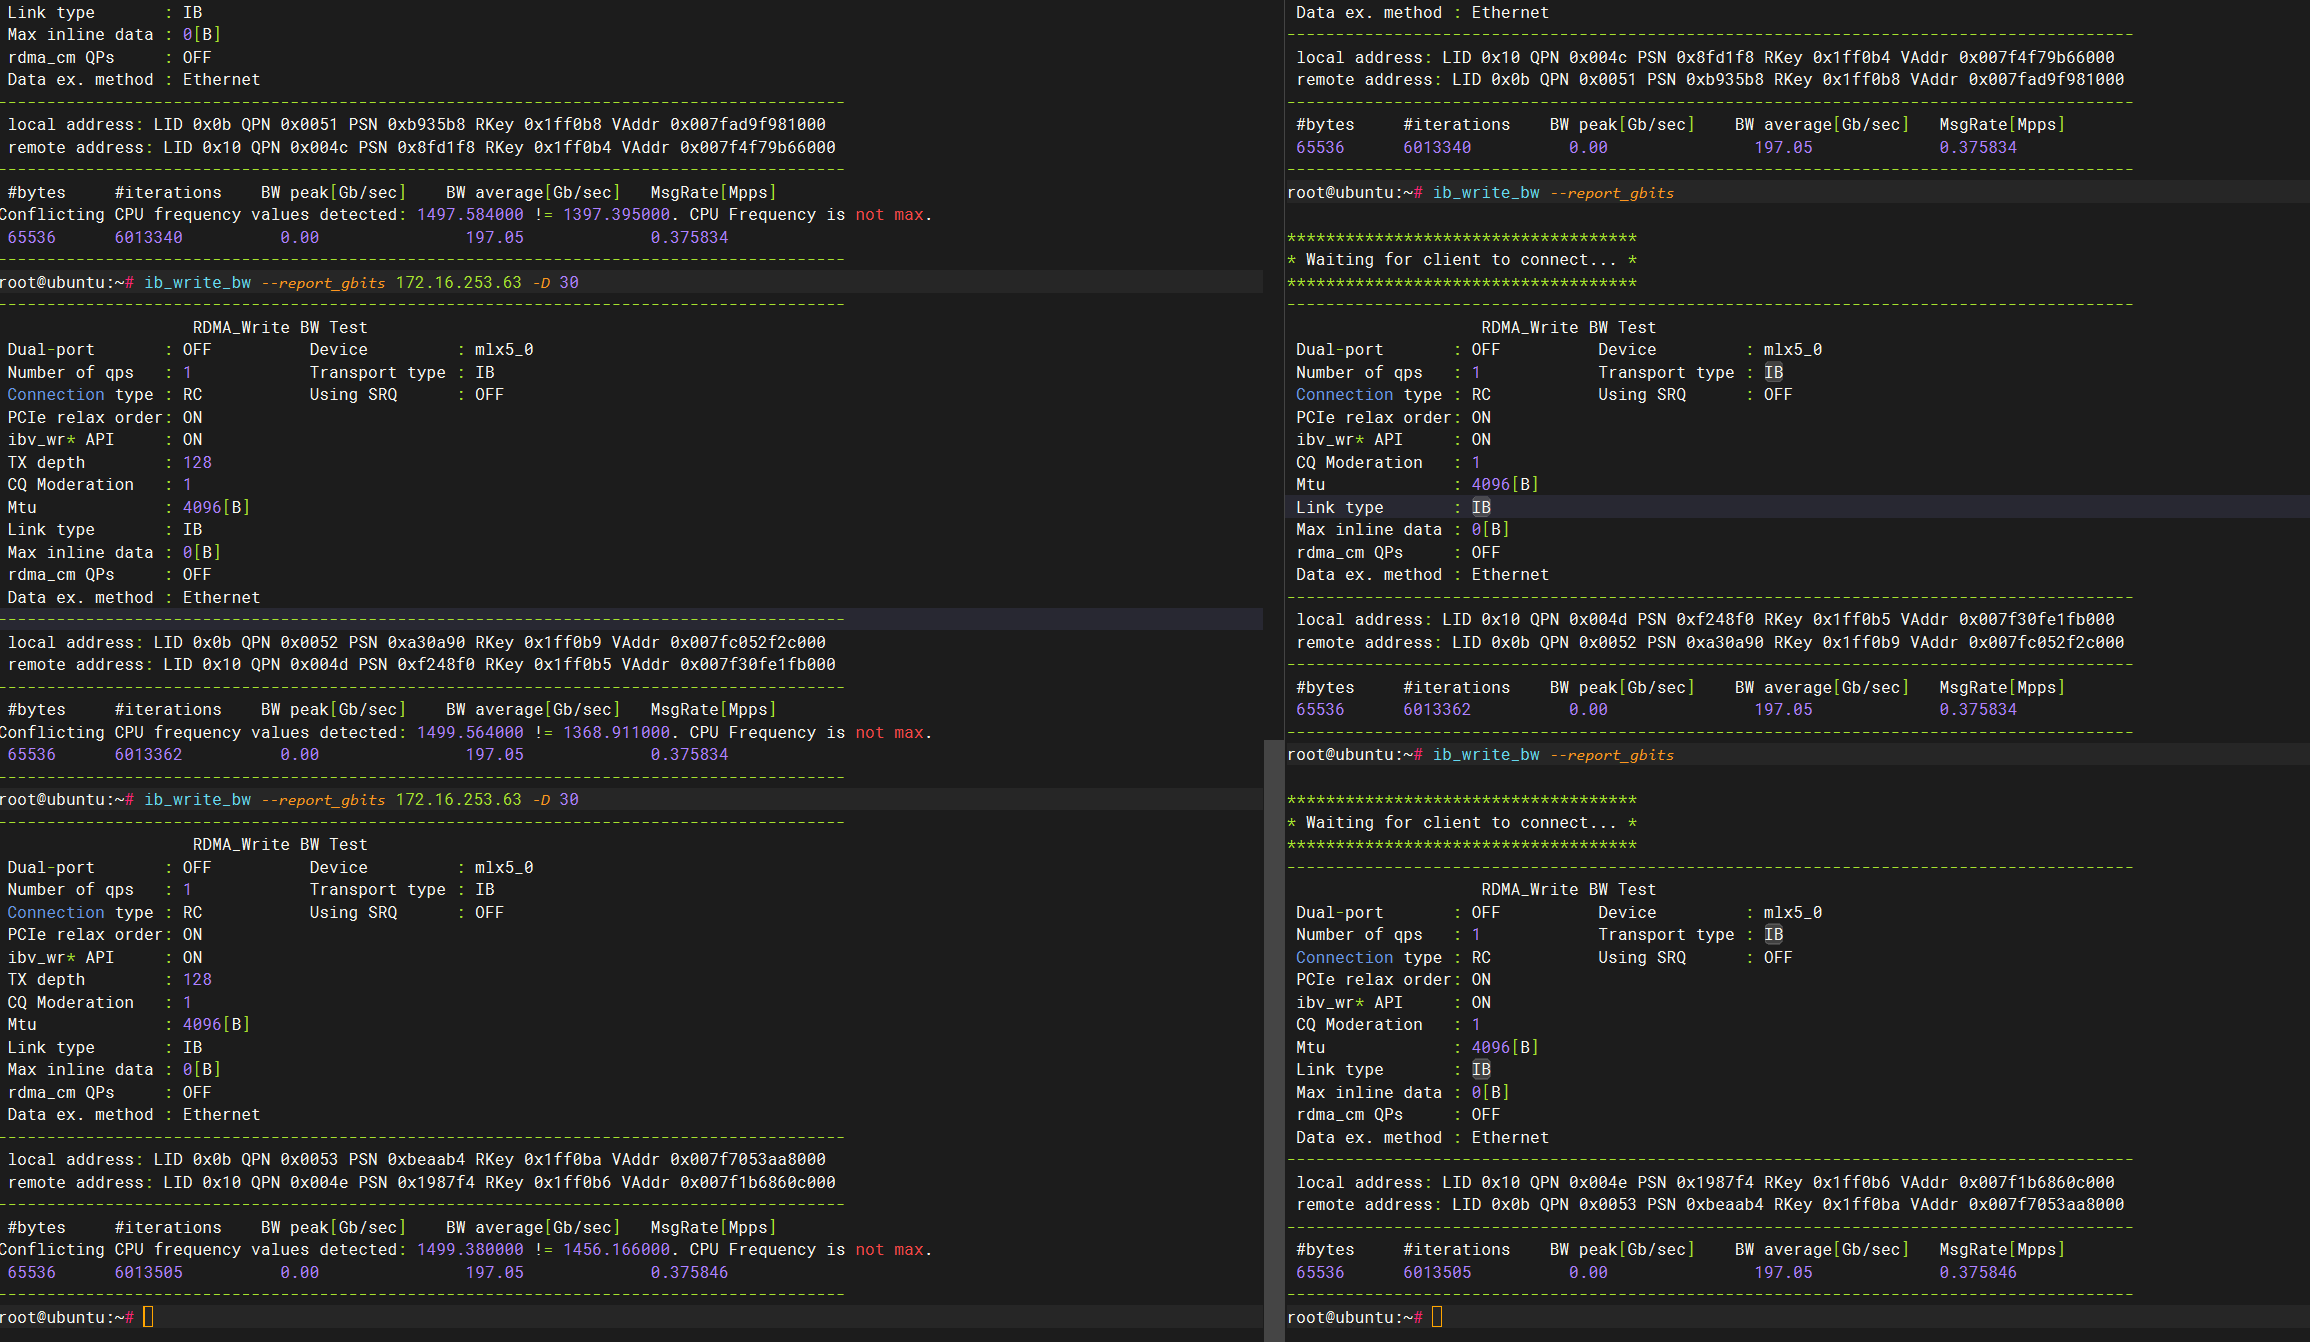Click RKey 0x1ff0b6 in right pane

tap(1852, 1183)
